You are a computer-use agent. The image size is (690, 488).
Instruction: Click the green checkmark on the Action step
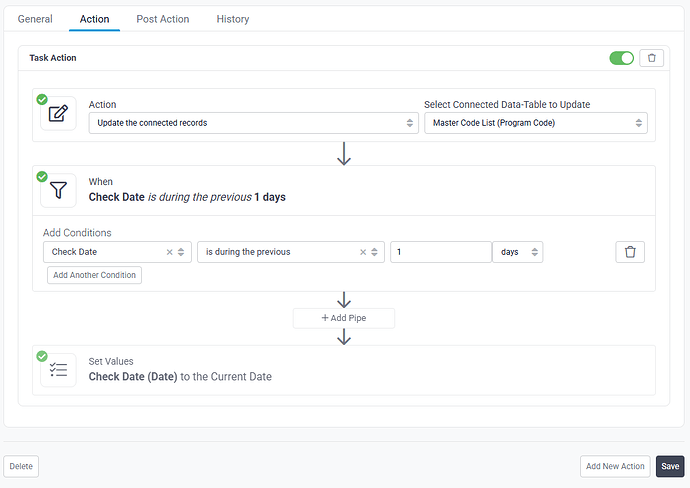(x=42, y=99)
